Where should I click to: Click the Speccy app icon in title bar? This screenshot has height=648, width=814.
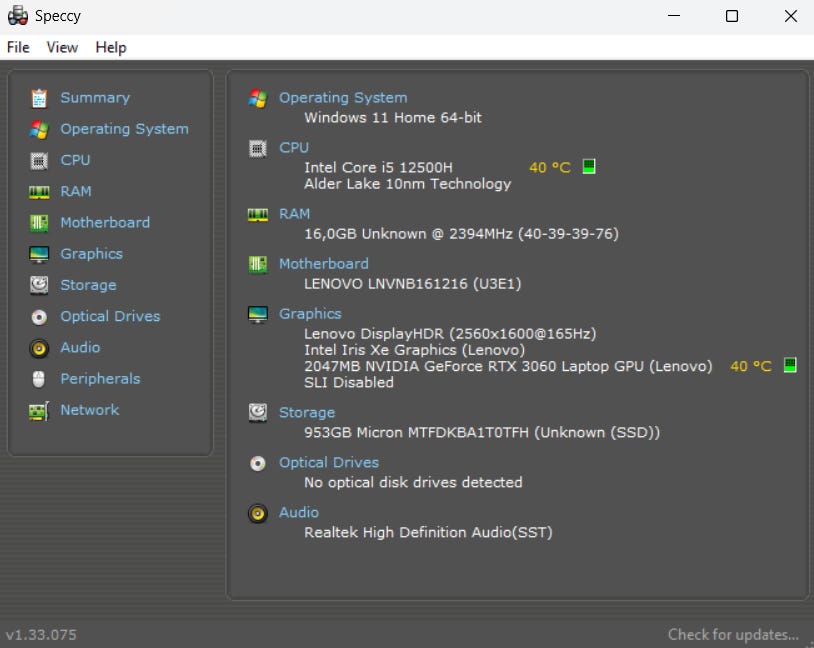click(17, 16)
